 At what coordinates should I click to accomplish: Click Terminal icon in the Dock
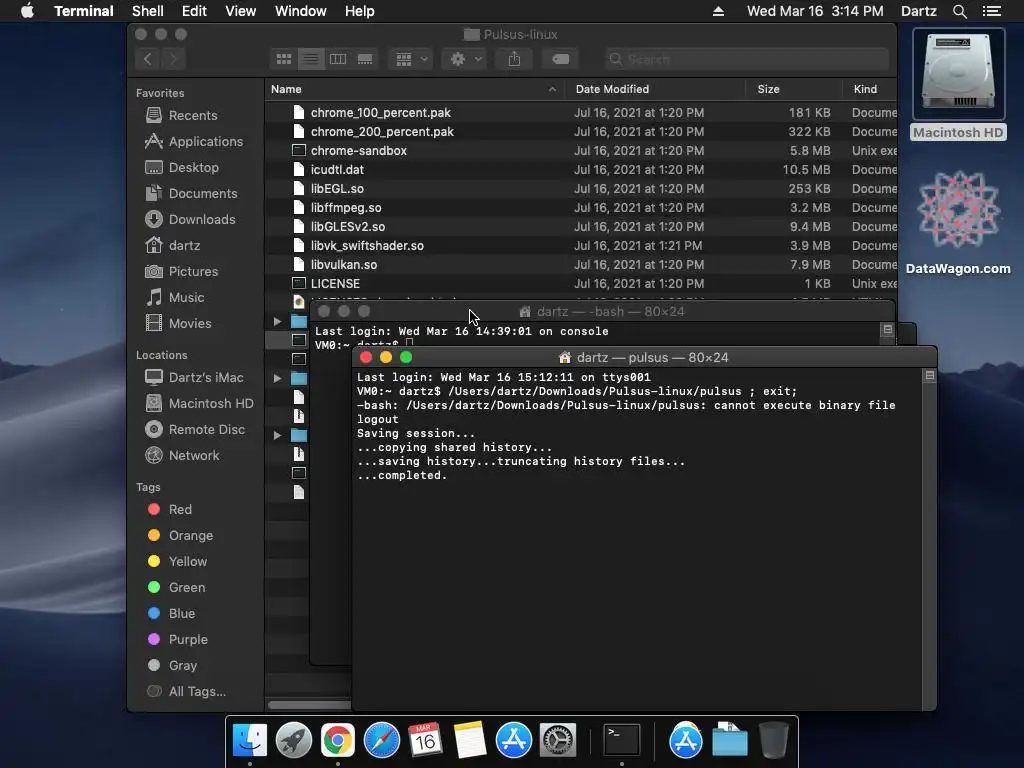click(621, 741)
